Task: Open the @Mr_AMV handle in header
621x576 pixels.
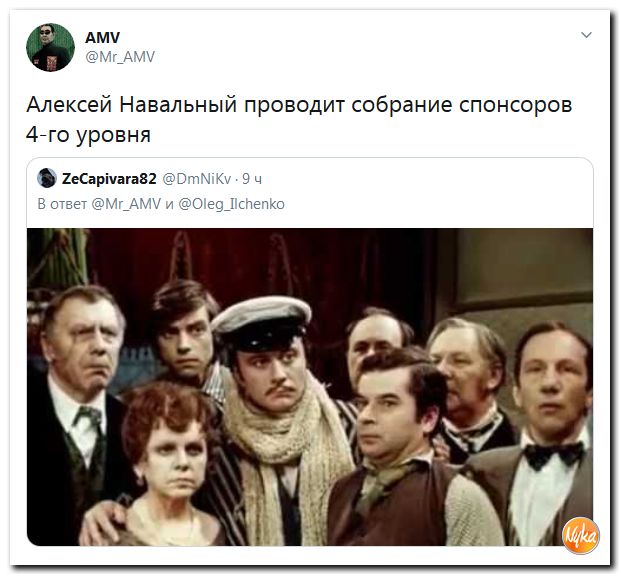Action: [120, 57]
